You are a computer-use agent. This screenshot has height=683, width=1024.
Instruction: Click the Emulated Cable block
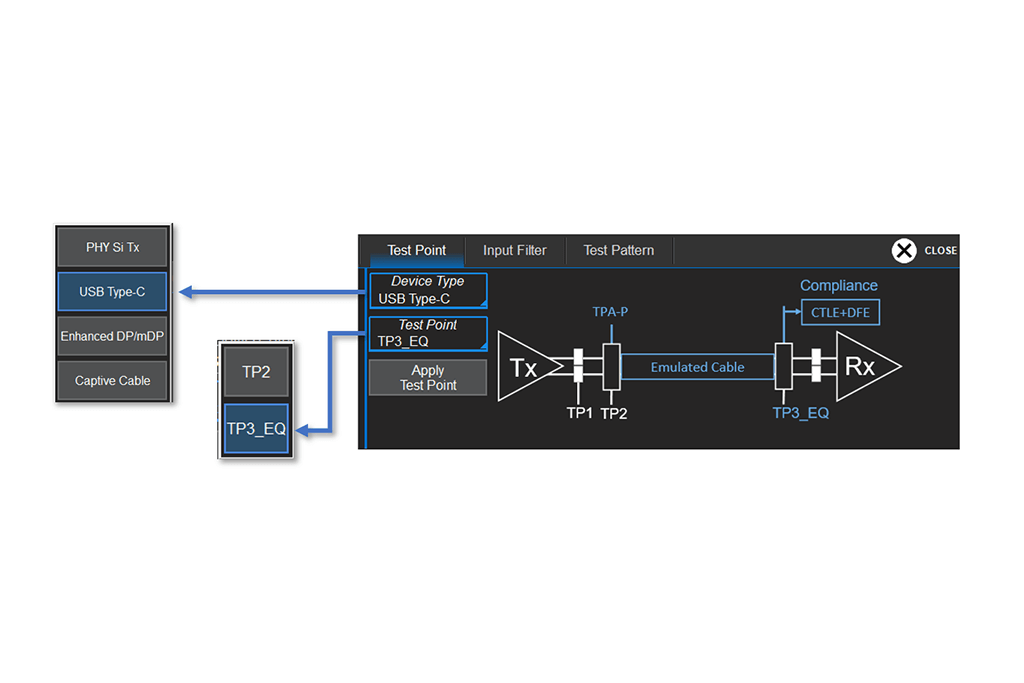point(697,367)
